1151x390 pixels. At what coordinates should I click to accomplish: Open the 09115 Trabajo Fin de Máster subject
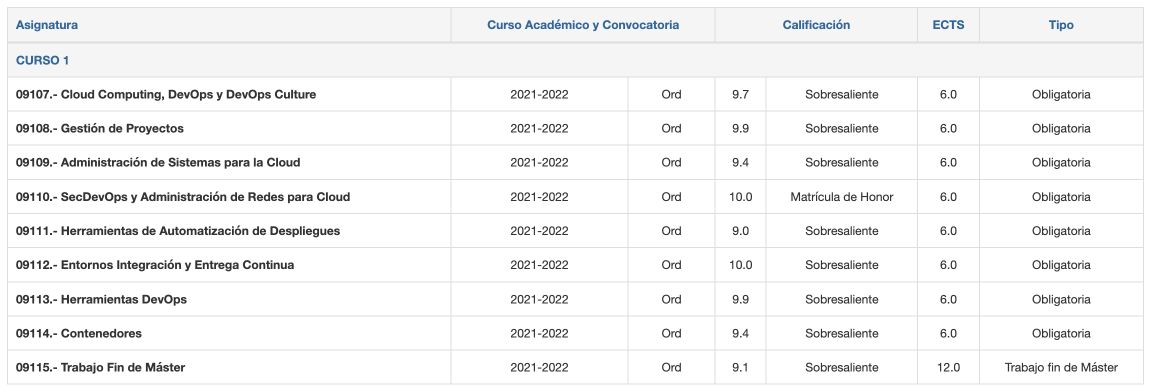pos(101,367)
